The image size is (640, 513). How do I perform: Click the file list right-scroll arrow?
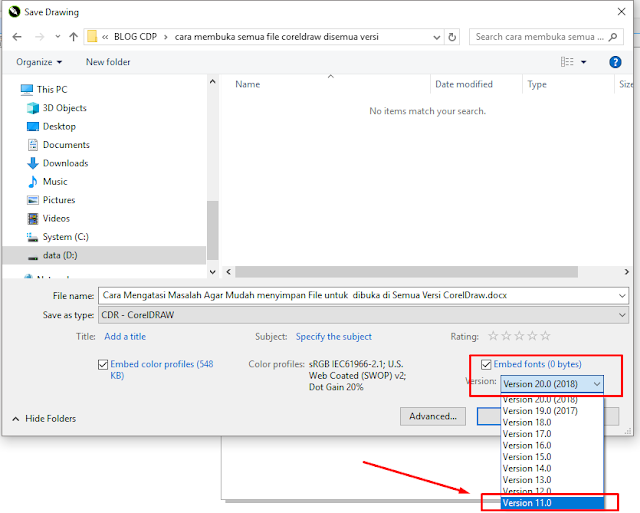(627, 272)
